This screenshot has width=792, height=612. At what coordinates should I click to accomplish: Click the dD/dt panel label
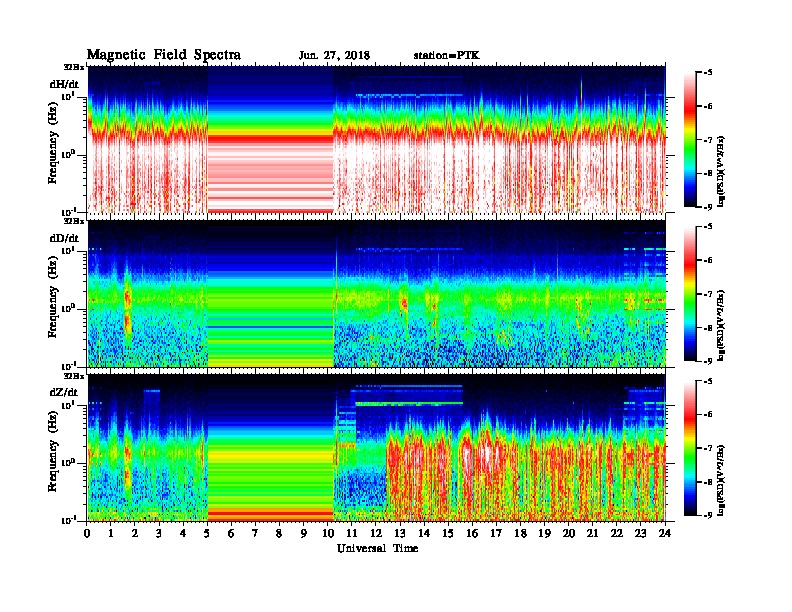(64, 238)
